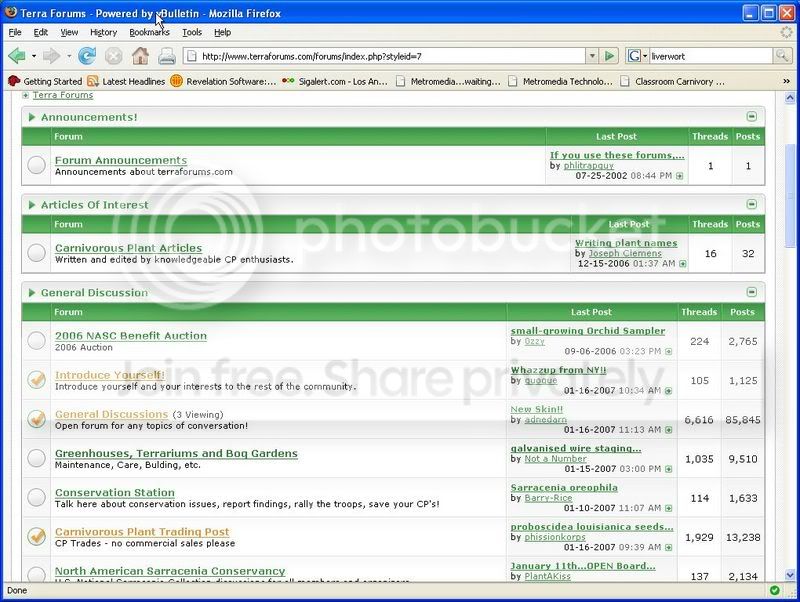Open the Classroom Carnivory bookmark
The image size is (800, 602).
672,81
